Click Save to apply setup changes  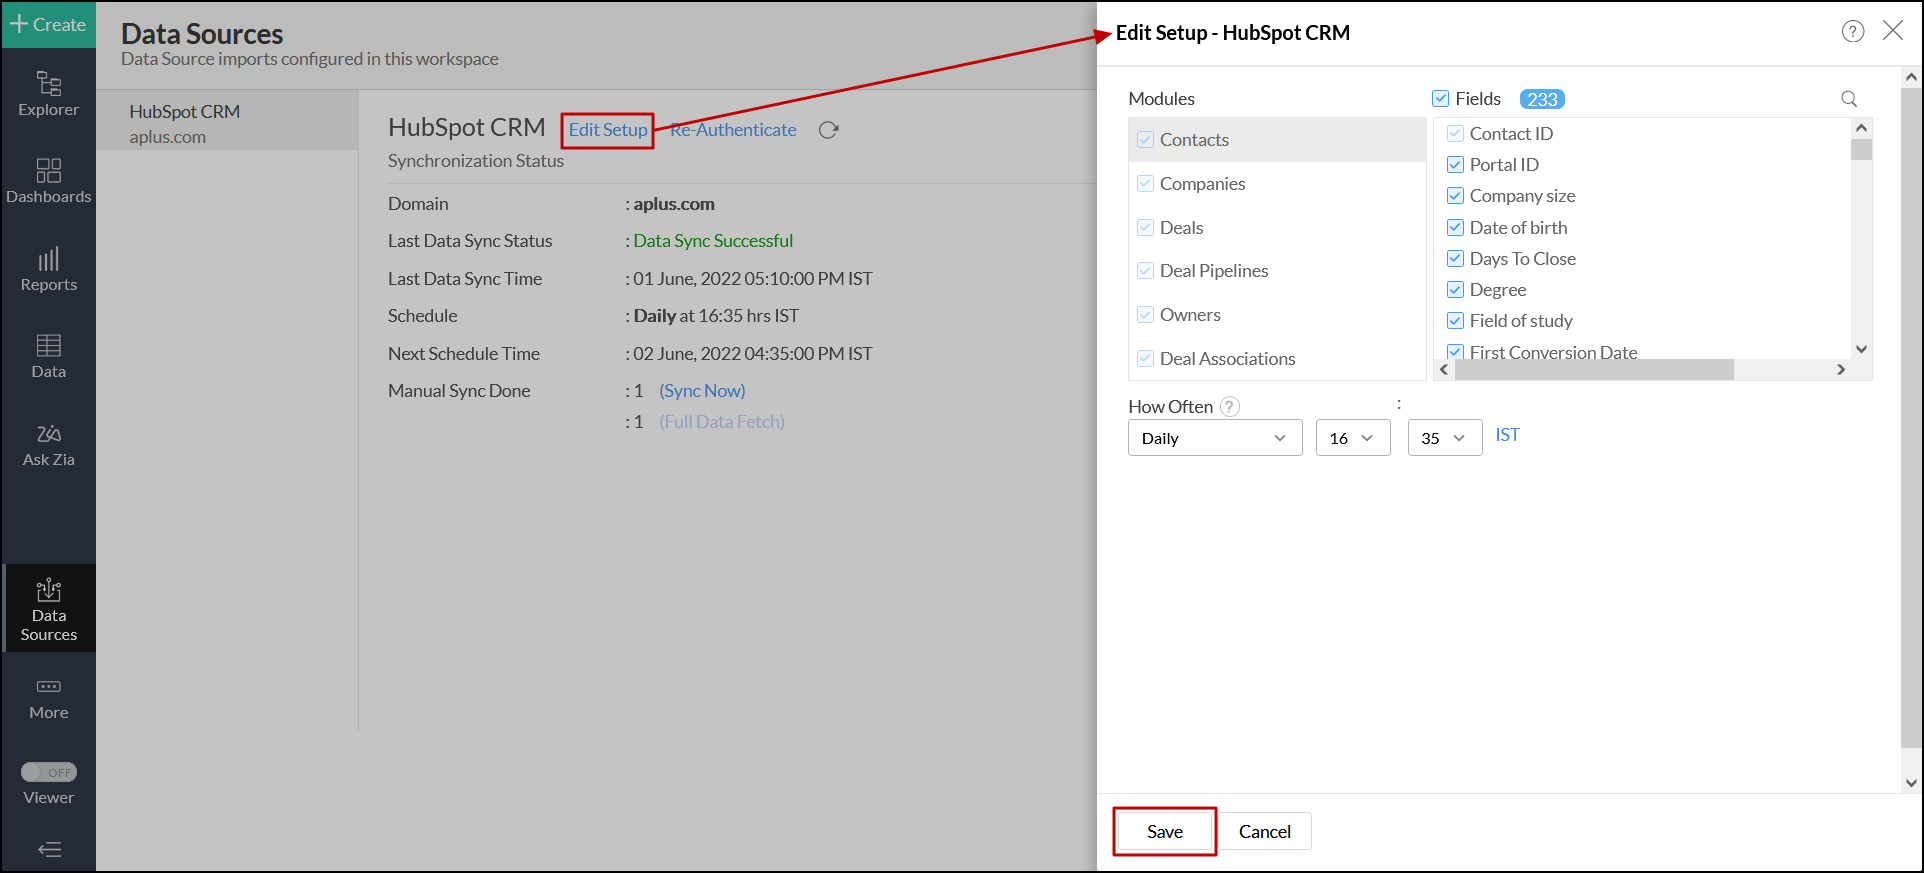click(1164, 831)
